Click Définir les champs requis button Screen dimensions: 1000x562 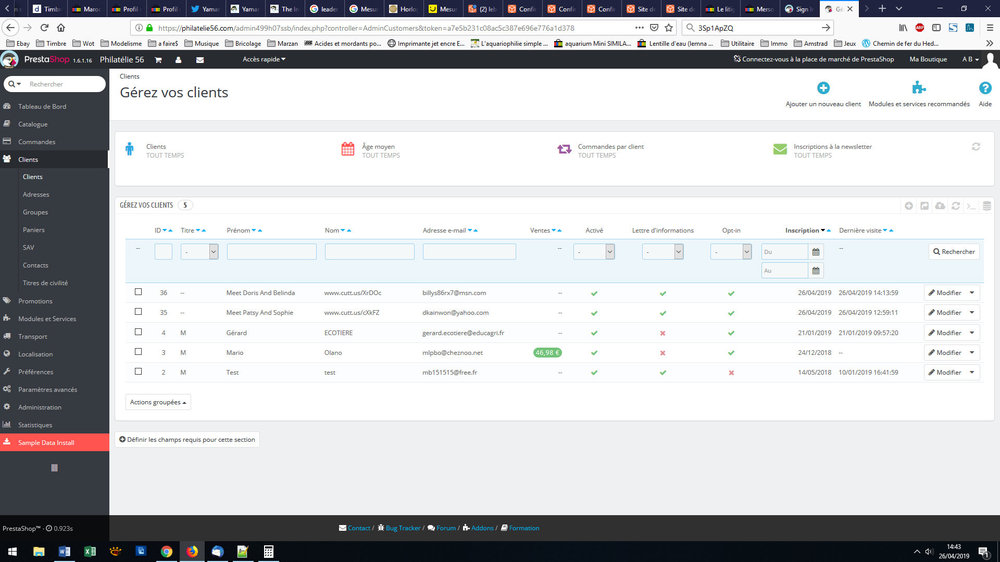pyautogui.click(x=188, y=440)
